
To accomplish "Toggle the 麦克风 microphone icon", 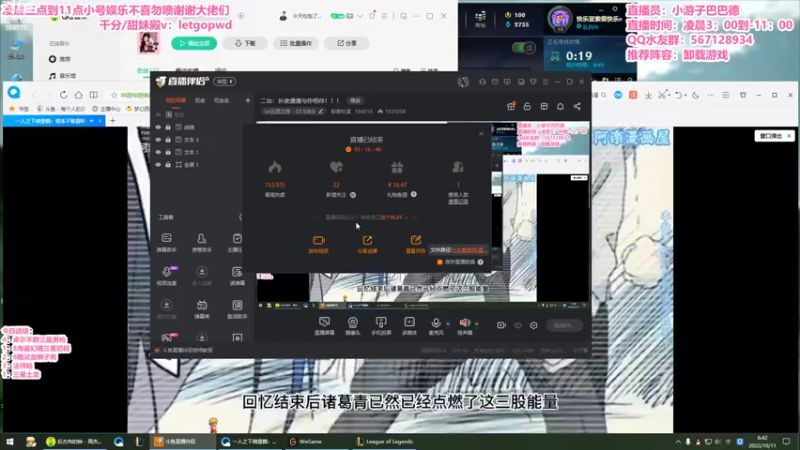I will pos(436,325).
